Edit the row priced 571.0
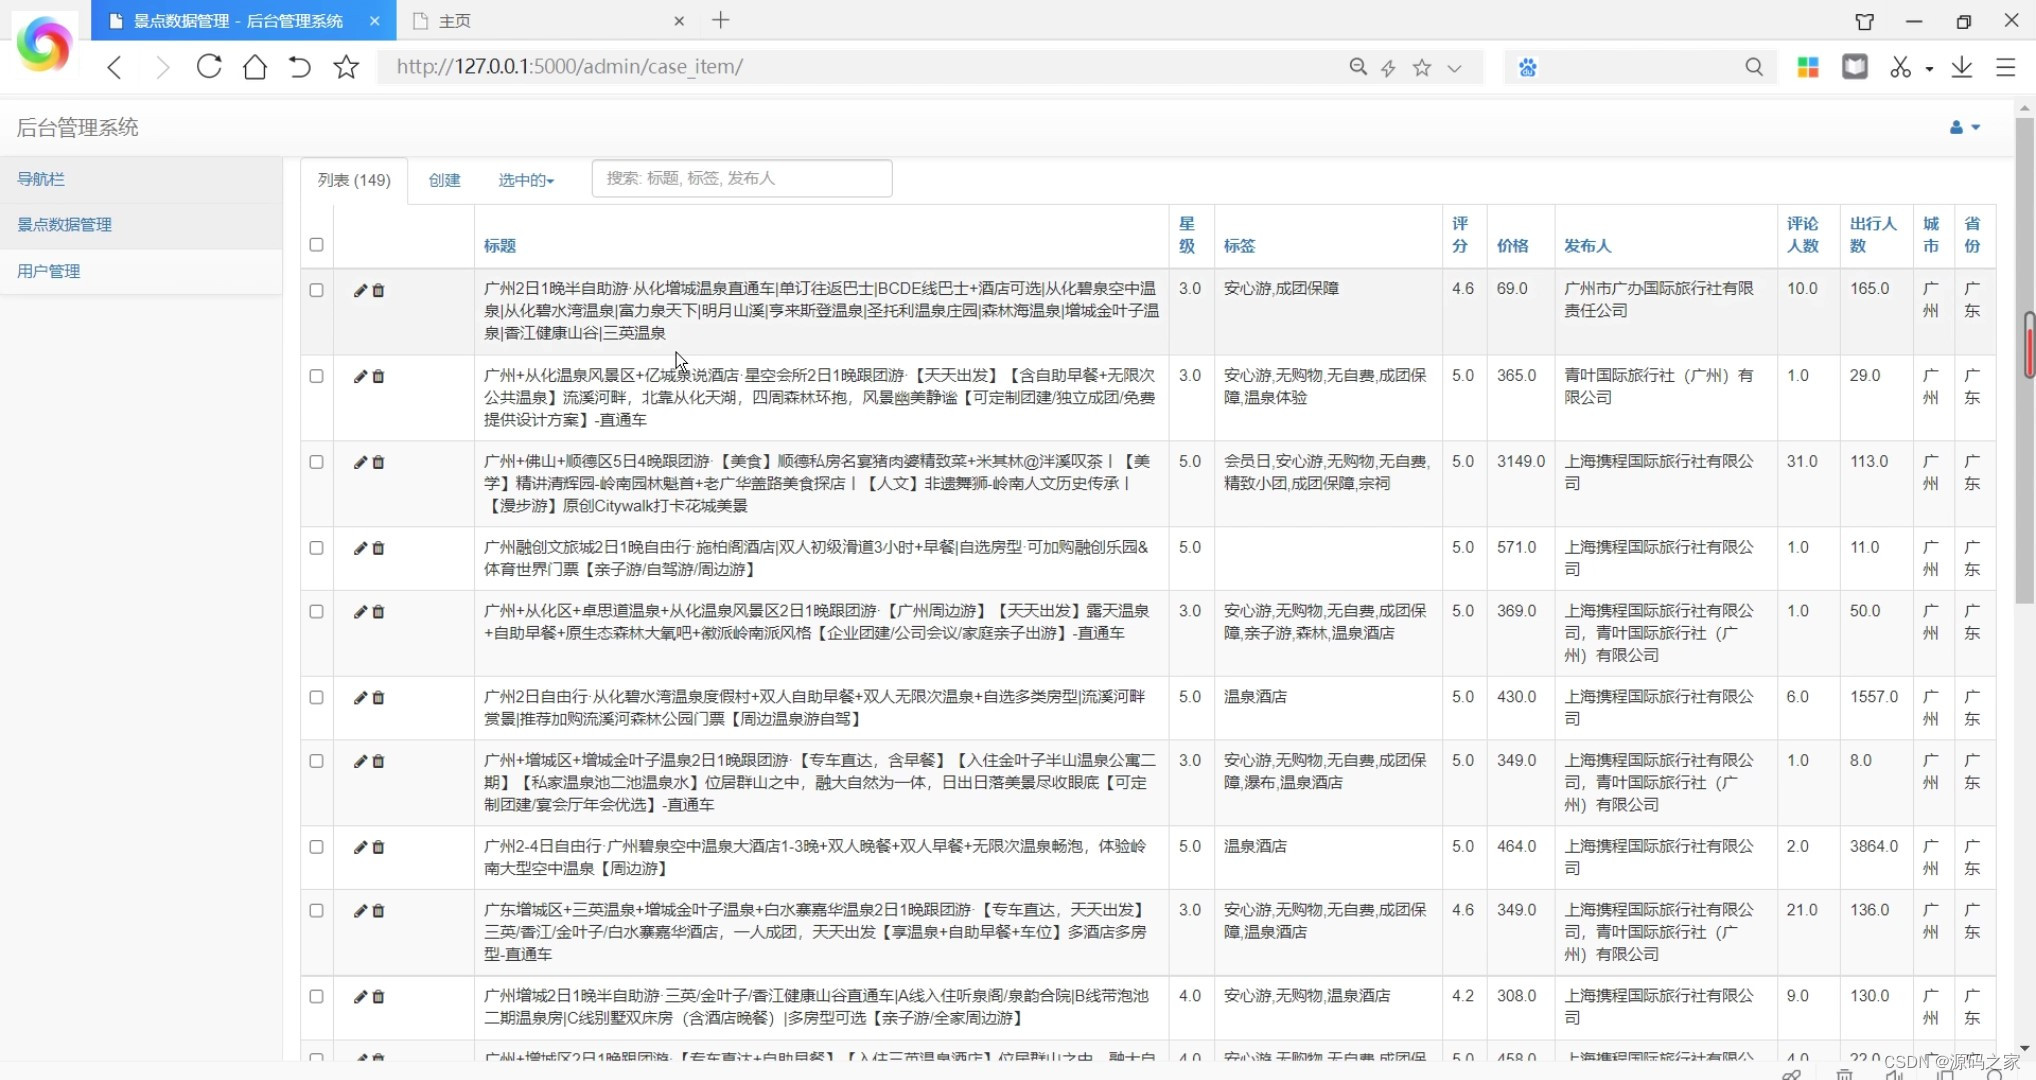 click(360, 548)
